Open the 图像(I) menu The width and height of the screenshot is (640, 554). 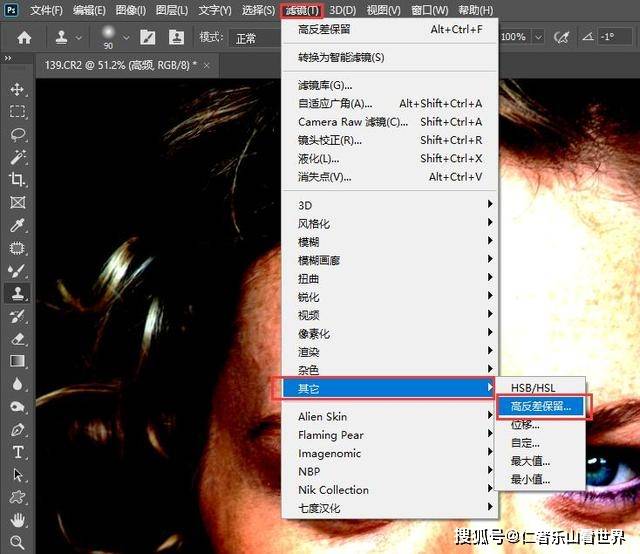[x=131, y=10]
